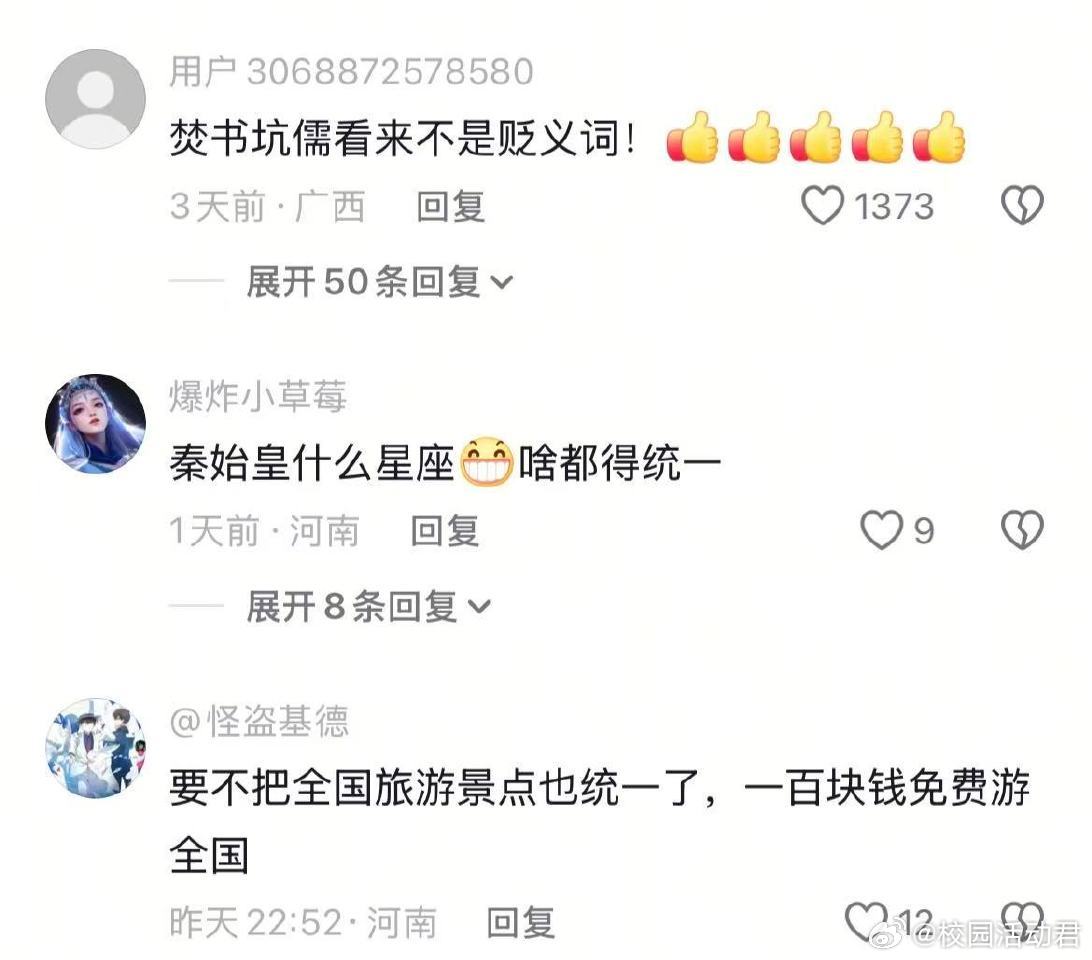Screen dimensions: 1092x960
Task: Open 爆炸小草莓's profile avatar
Action: tap(95, 424)
